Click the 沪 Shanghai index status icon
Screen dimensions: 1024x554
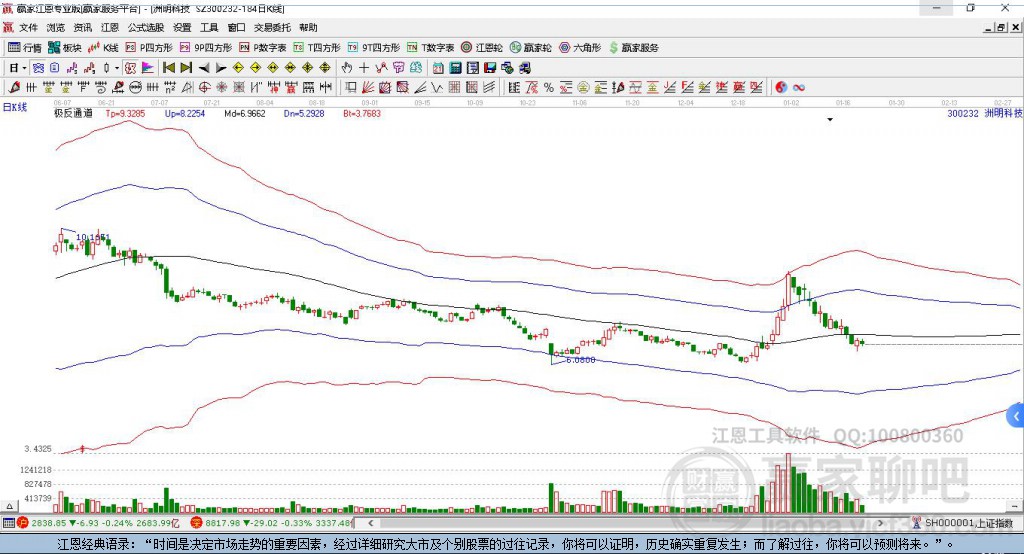pos(23,523)
